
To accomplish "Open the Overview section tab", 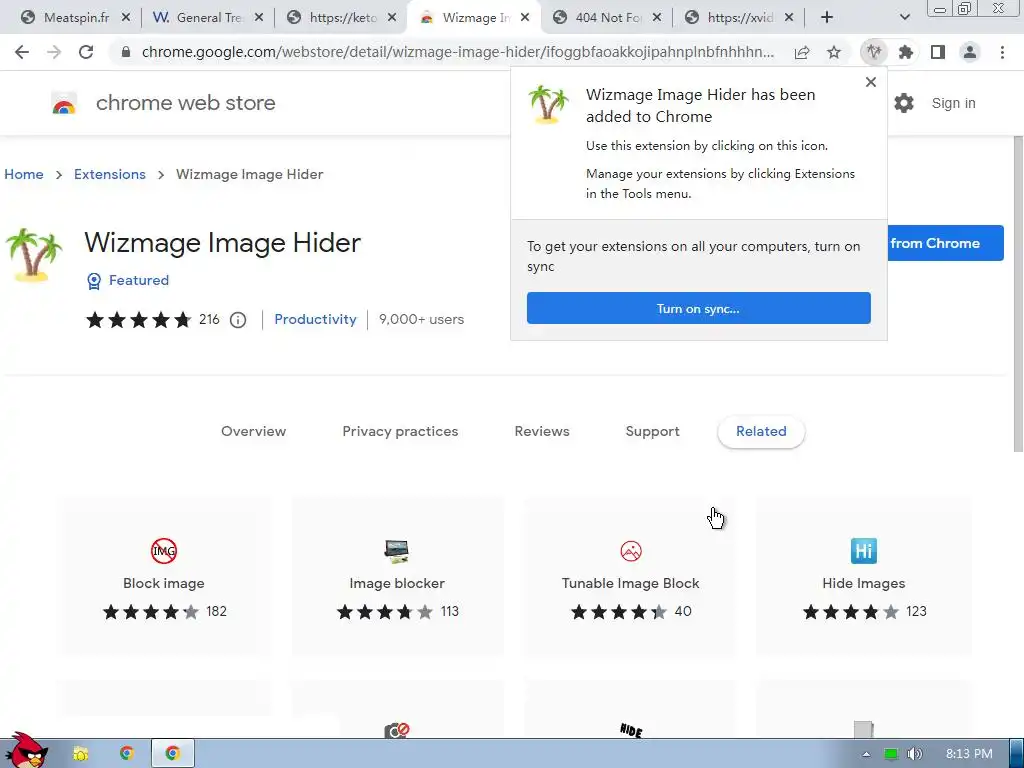I will tap(253, 432).
